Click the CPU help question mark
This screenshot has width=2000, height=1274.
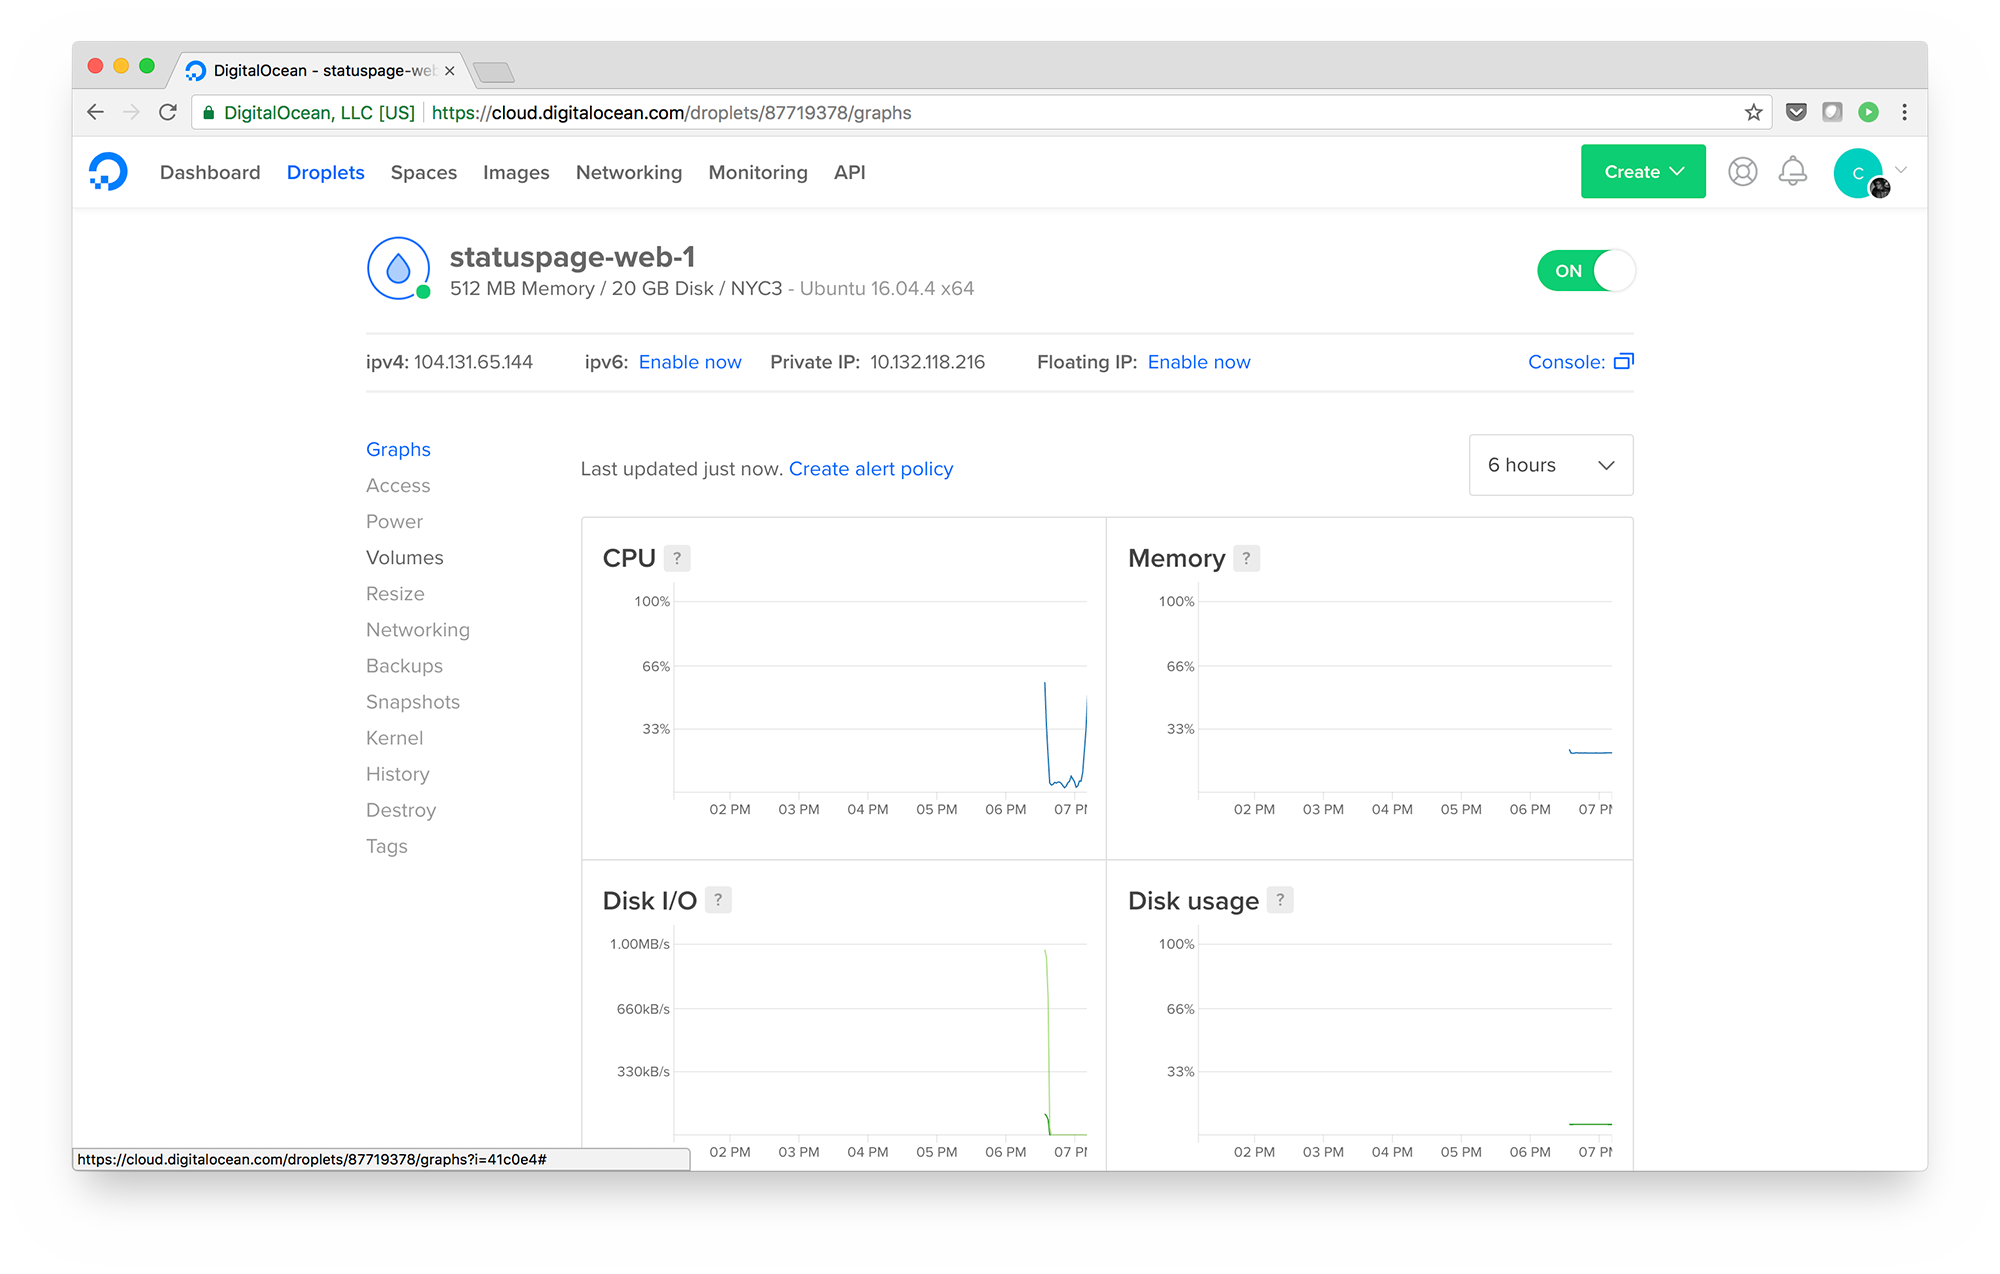[677, 558]
